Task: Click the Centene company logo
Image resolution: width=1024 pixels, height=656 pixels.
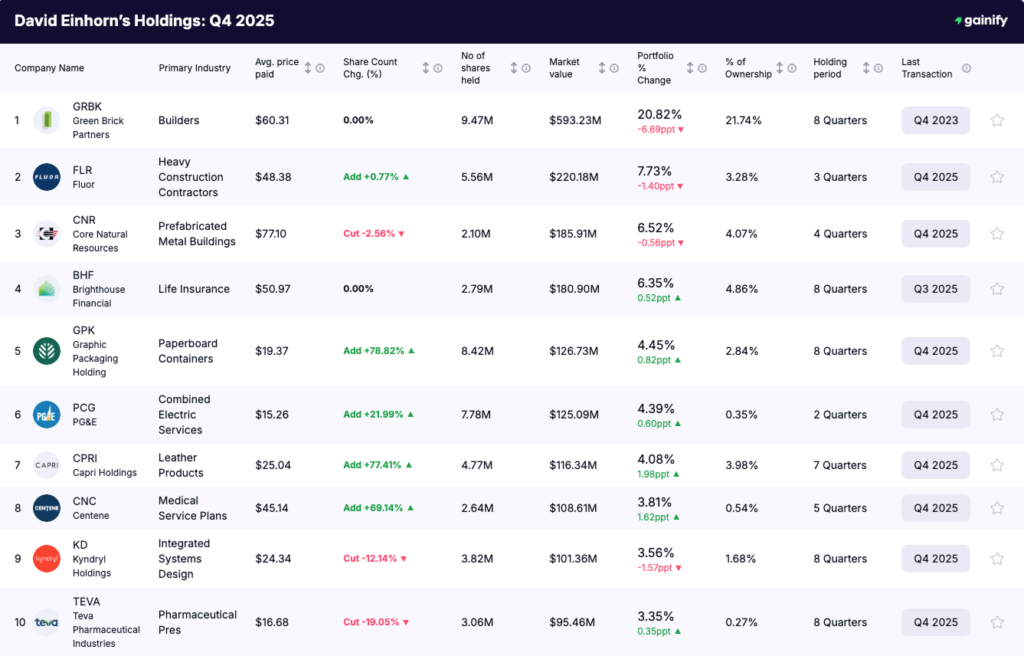Action: [x=46, y=508]
